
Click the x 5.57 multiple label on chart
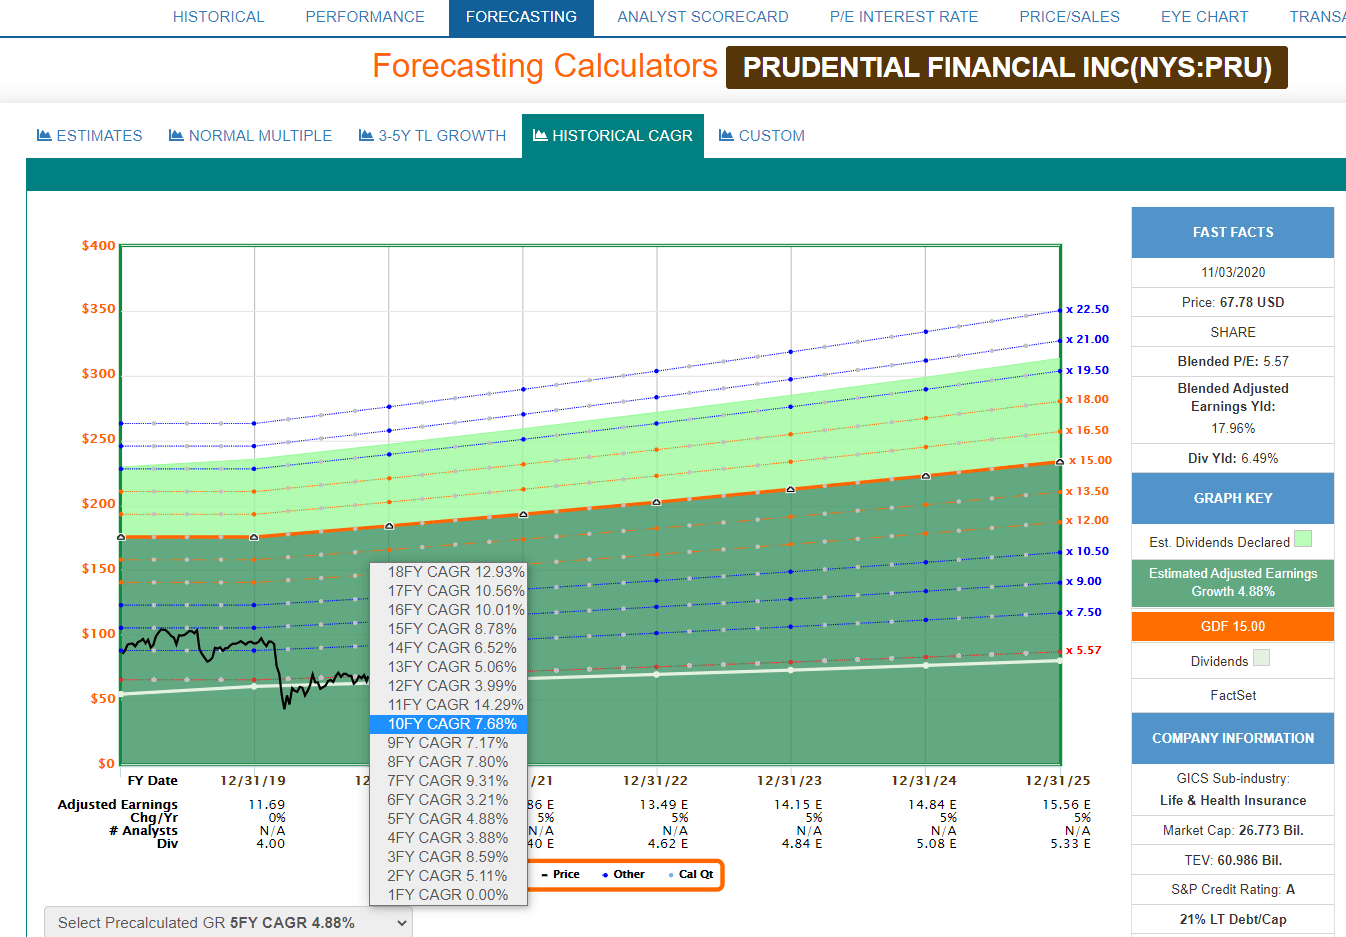[1083, 650]
